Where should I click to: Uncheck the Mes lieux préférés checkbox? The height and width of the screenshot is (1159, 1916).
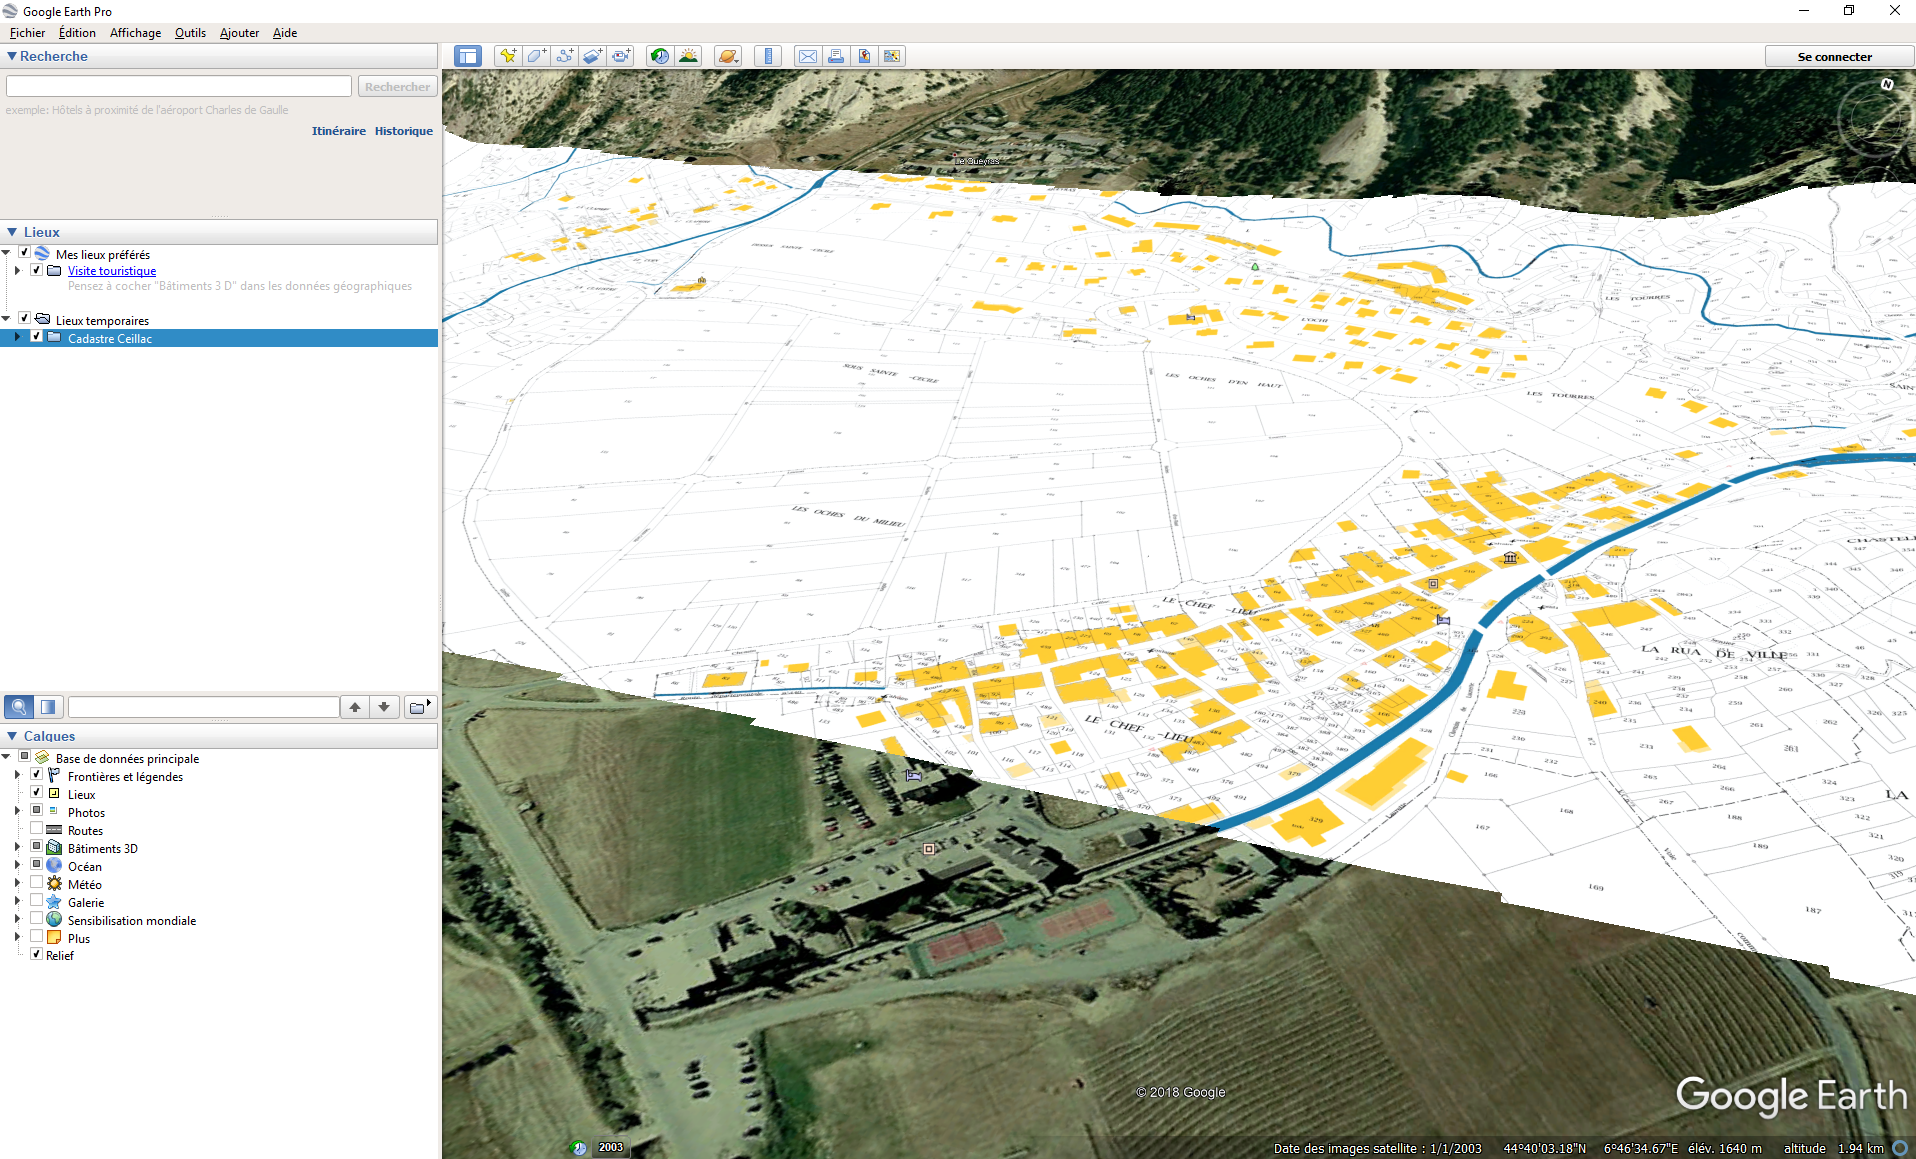(25, 253)
